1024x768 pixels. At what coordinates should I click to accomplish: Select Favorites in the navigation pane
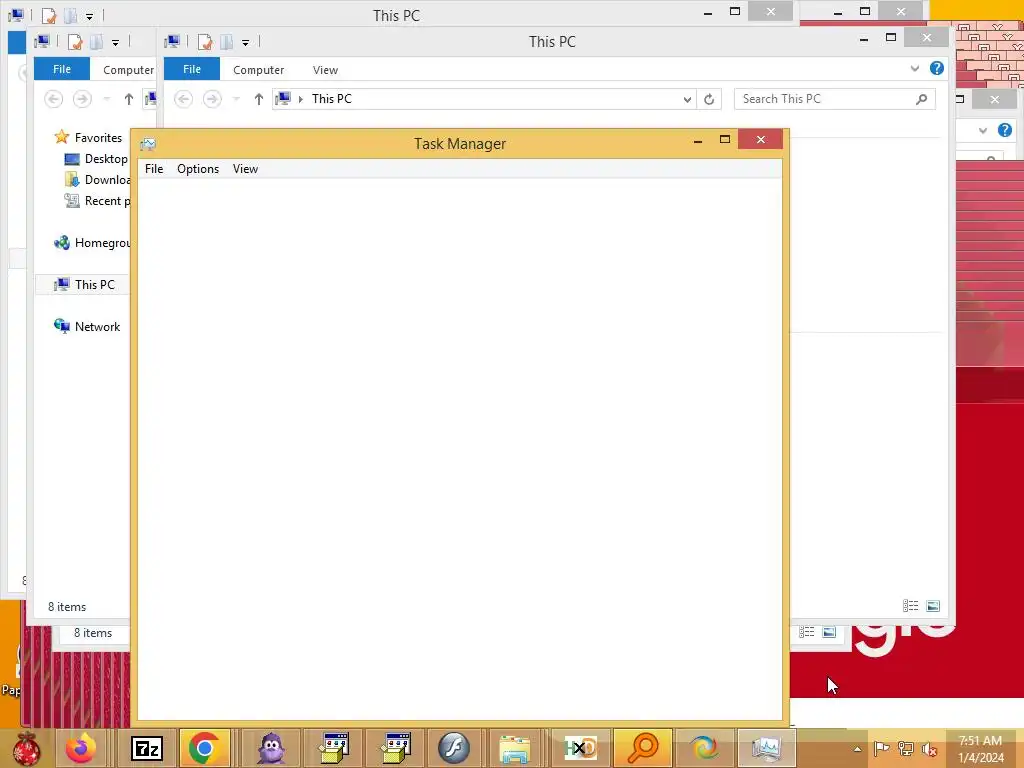[x=98, y=138]
